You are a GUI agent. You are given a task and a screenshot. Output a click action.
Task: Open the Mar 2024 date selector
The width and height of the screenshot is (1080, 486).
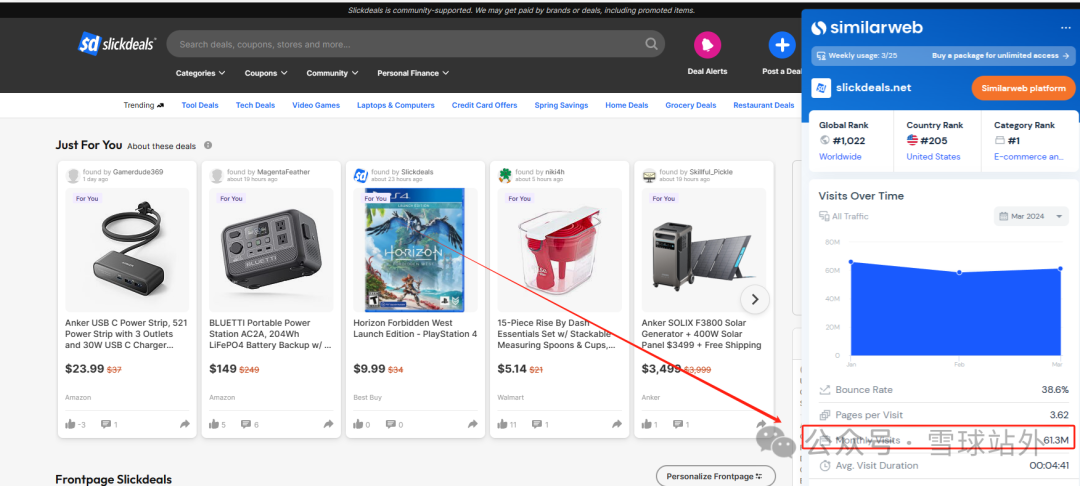tap(1032, 216)
